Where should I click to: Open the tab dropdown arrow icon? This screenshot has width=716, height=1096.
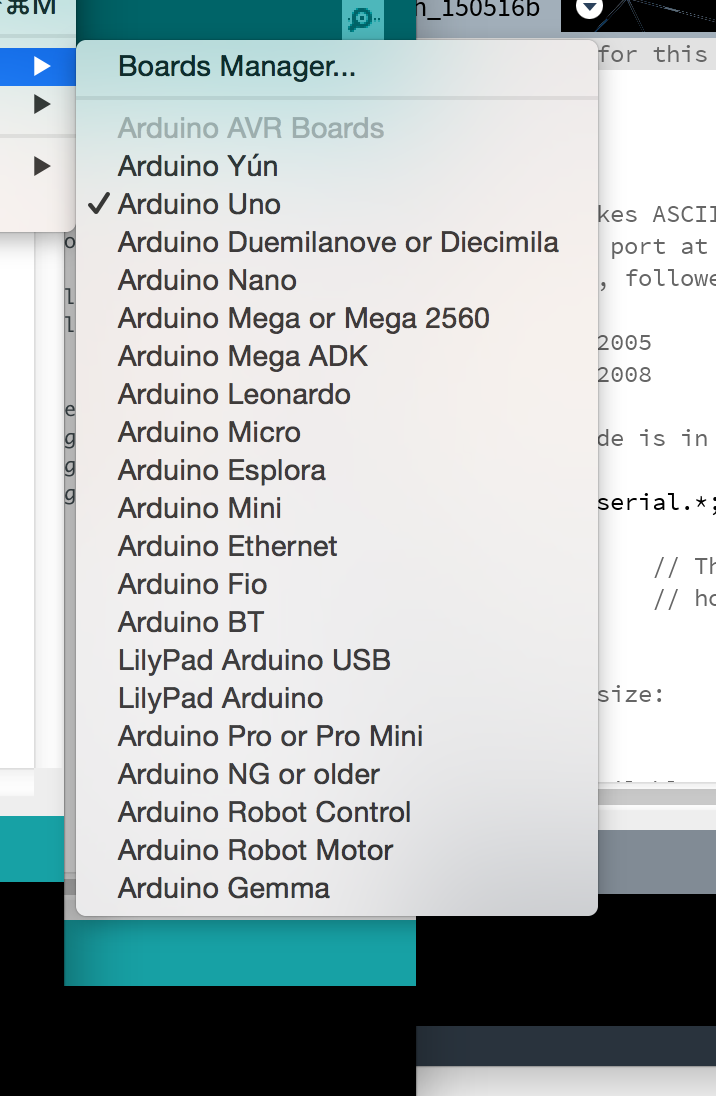click(x=589, y=8)
